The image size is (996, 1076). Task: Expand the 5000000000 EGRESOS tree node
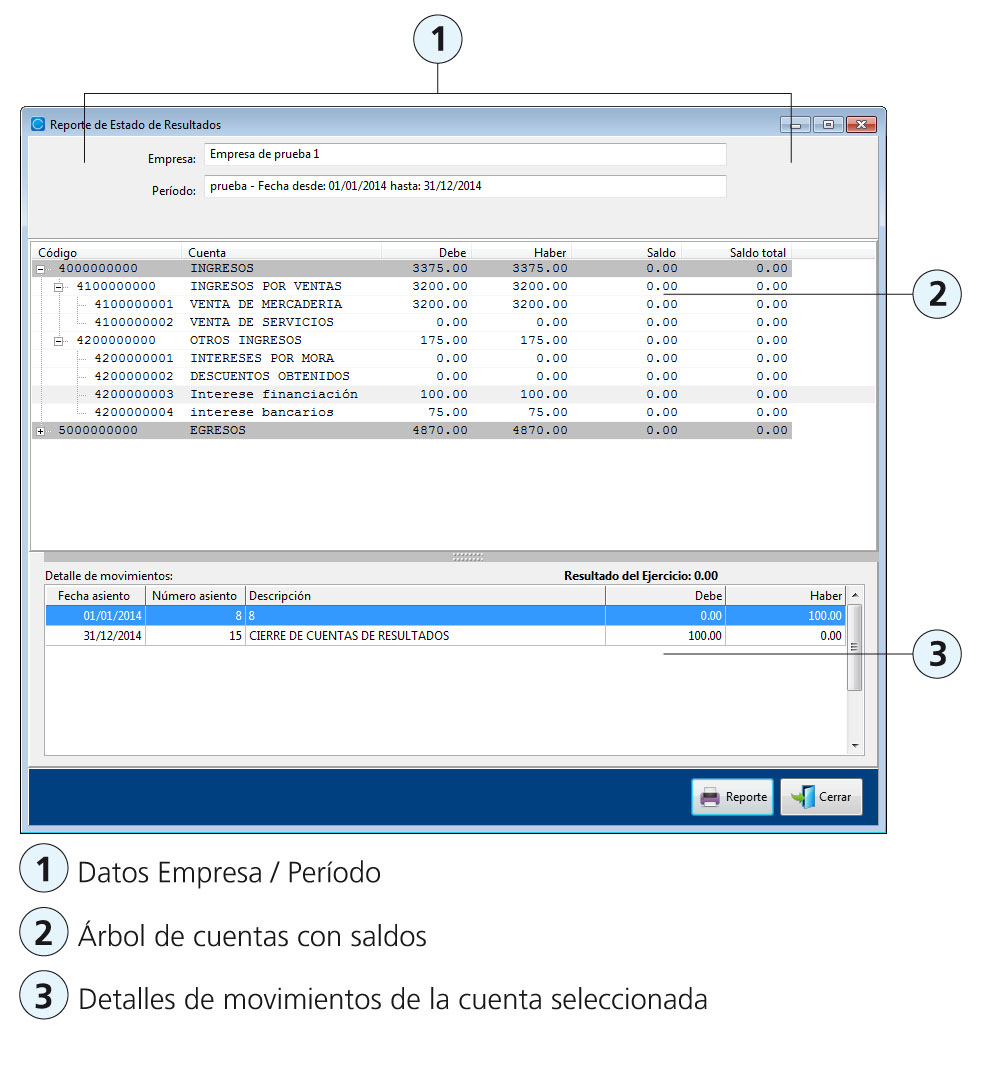[41, 431]
